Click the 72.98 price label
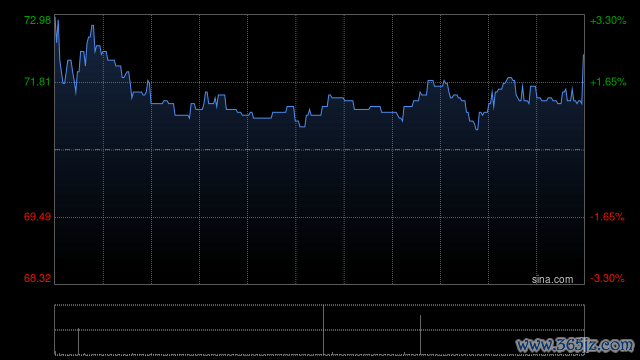Image resolution: width=640 pixels, height=360 pixels. [x=38, y=20]
